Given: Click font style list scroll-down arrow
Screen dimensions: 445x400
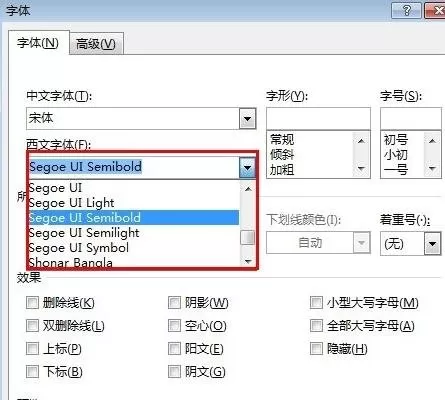Looking at the screenshot, I should pyautogui.click(x=361, y=169).
